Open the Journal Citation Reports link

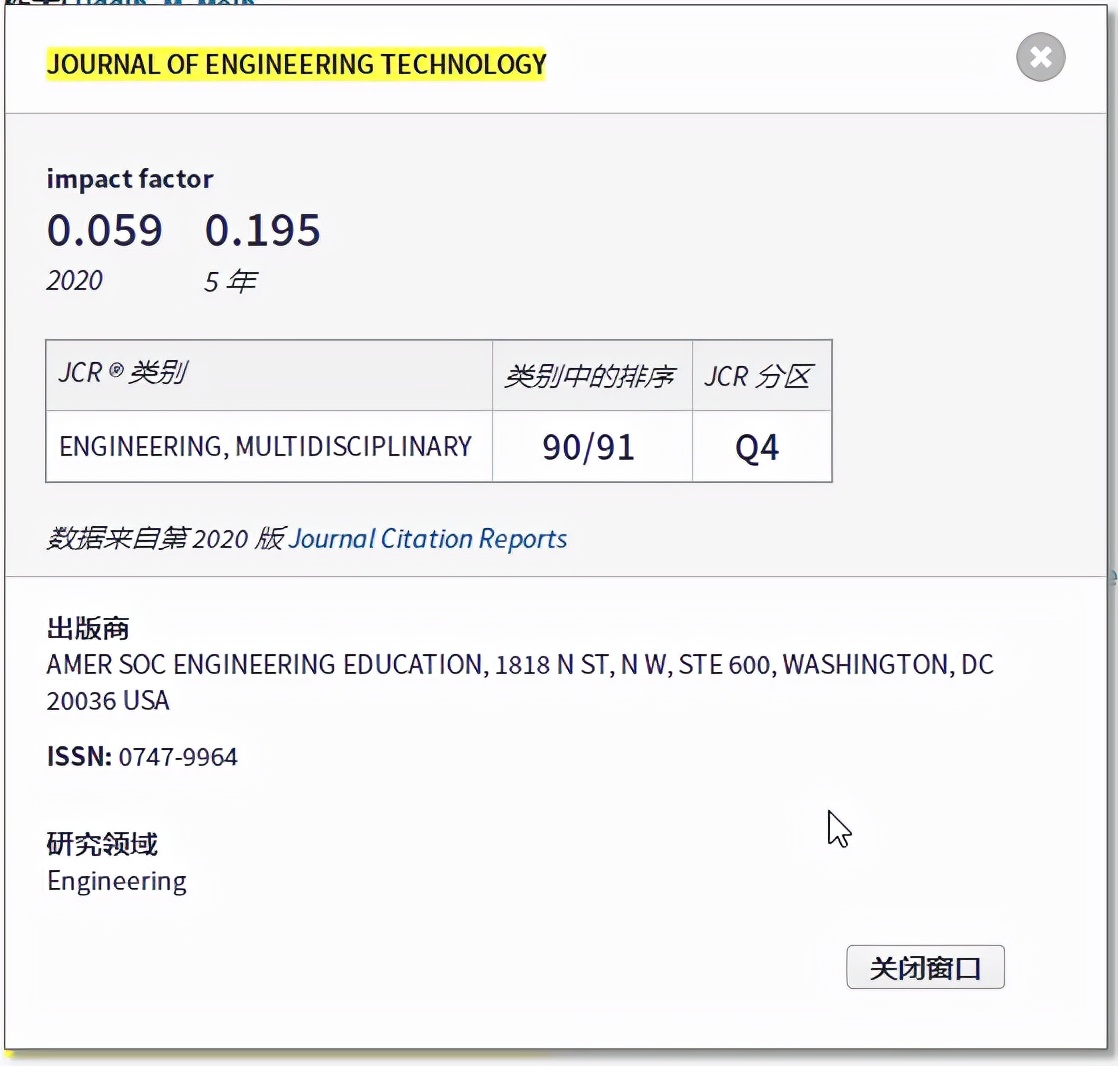click(427, 539)
